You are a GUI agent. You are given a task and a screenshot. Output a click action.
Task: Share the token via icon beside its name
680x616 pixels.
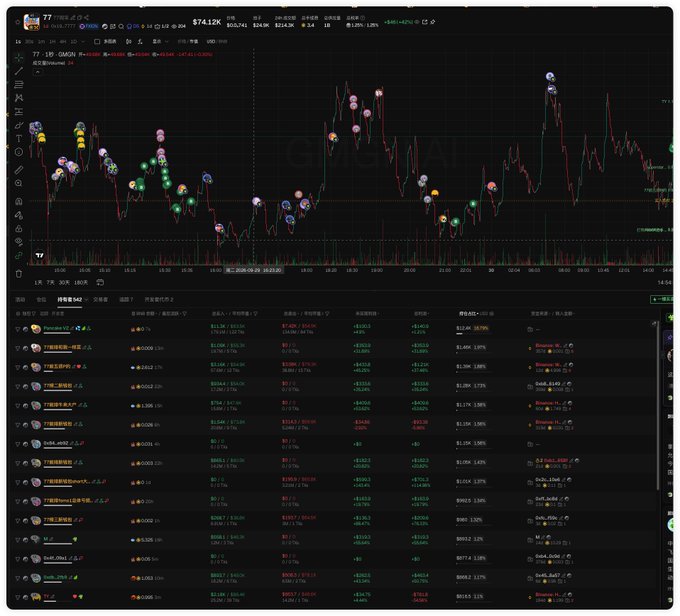tap(86, 17)
